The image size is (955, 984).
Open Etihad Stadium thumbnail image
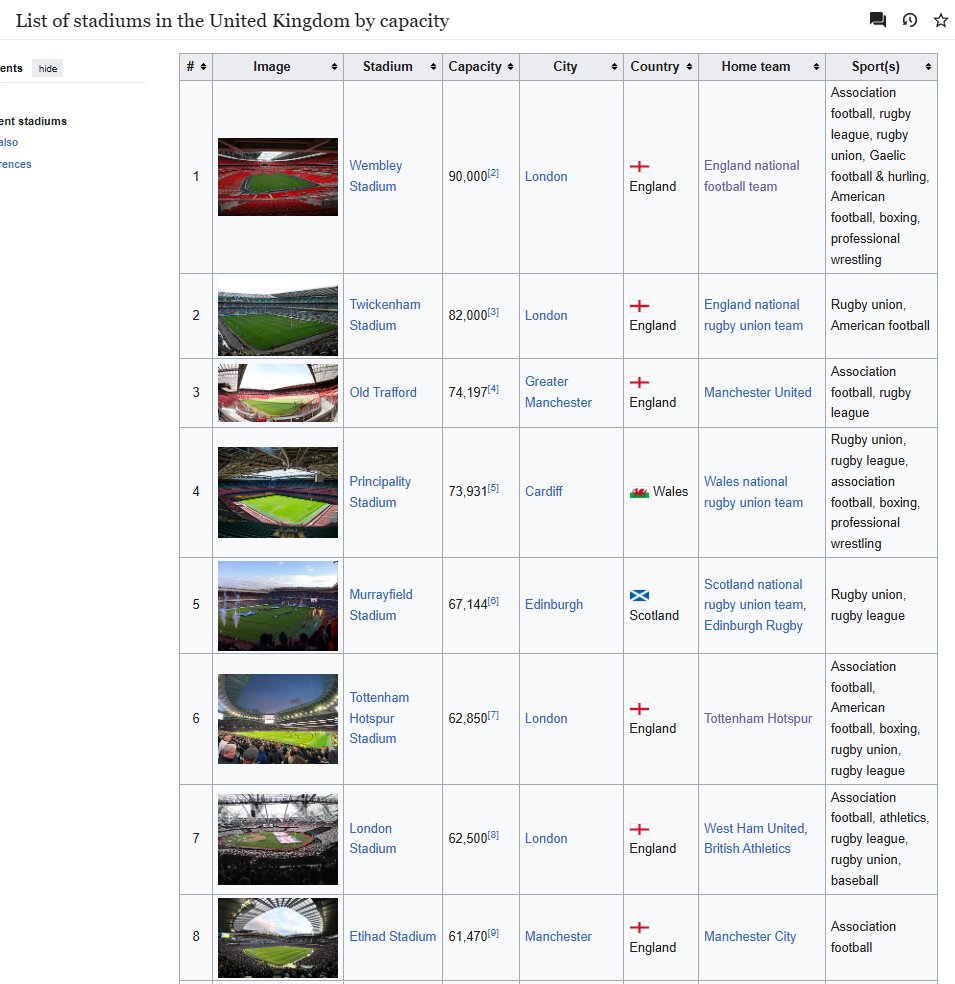click(278, 938)
